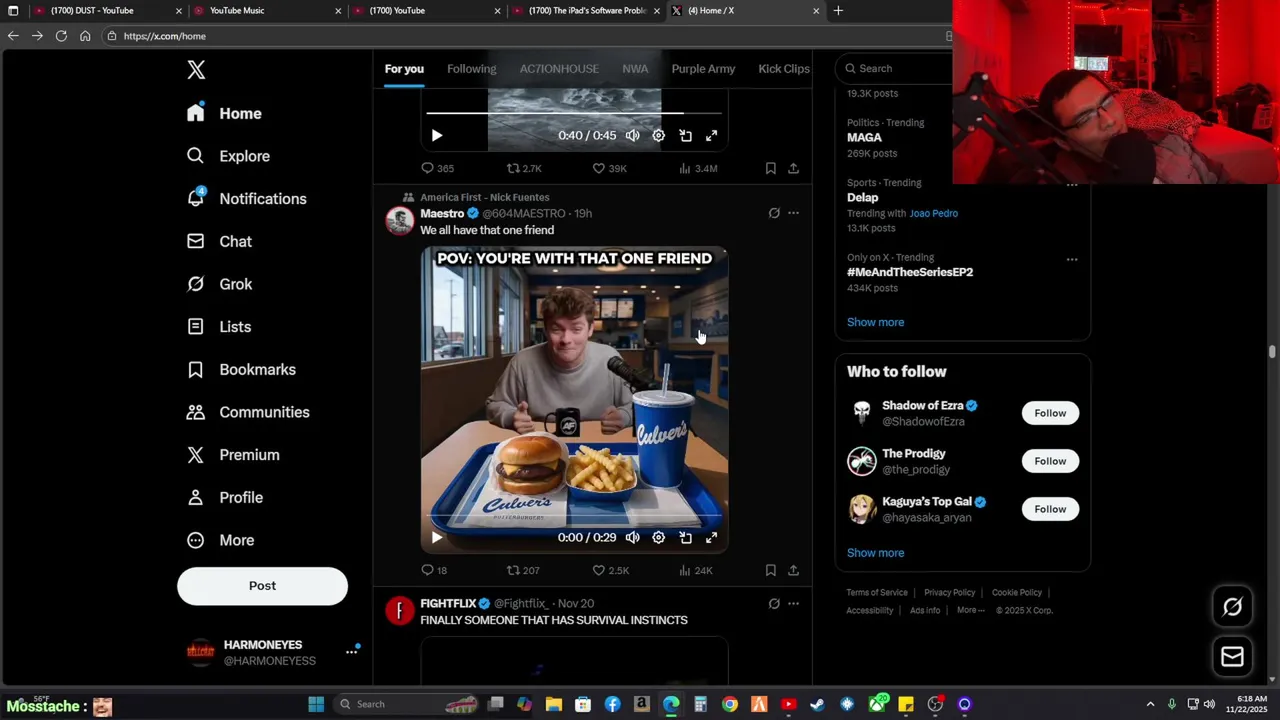Click Show more under Who to follow
The width and height of the screenshot is (1280, 720).
point(875,553)
